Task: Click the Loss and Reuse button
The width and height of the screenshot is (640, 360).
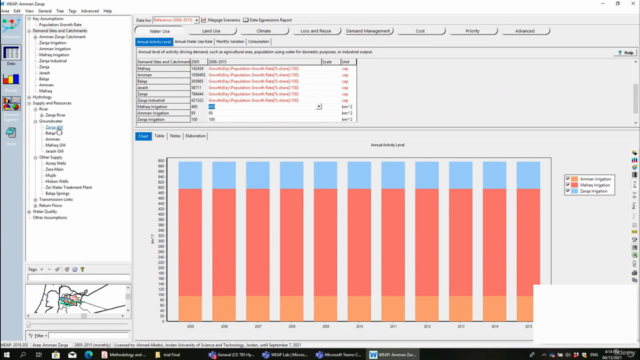Action: [316, 31]
